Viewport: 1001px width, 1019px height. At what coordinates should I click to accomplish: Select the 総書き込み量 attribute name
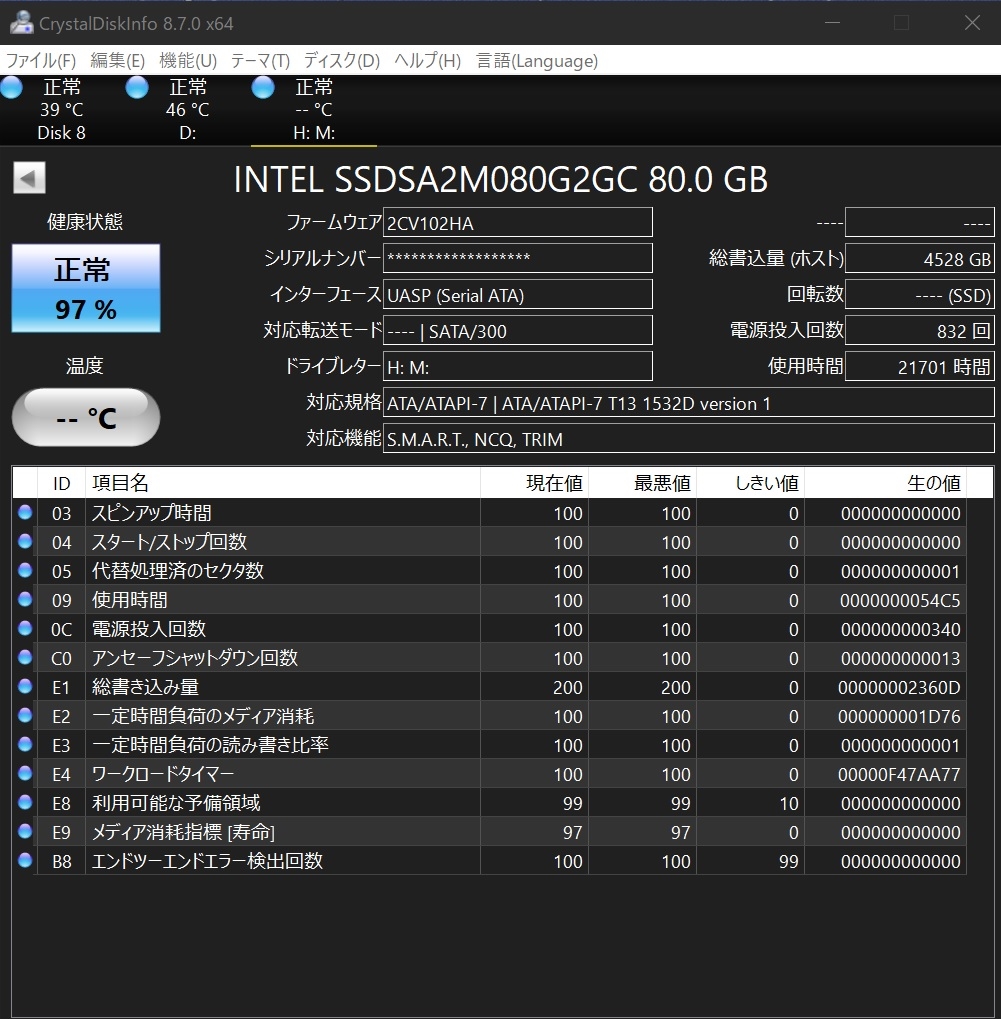click(145, 687)
